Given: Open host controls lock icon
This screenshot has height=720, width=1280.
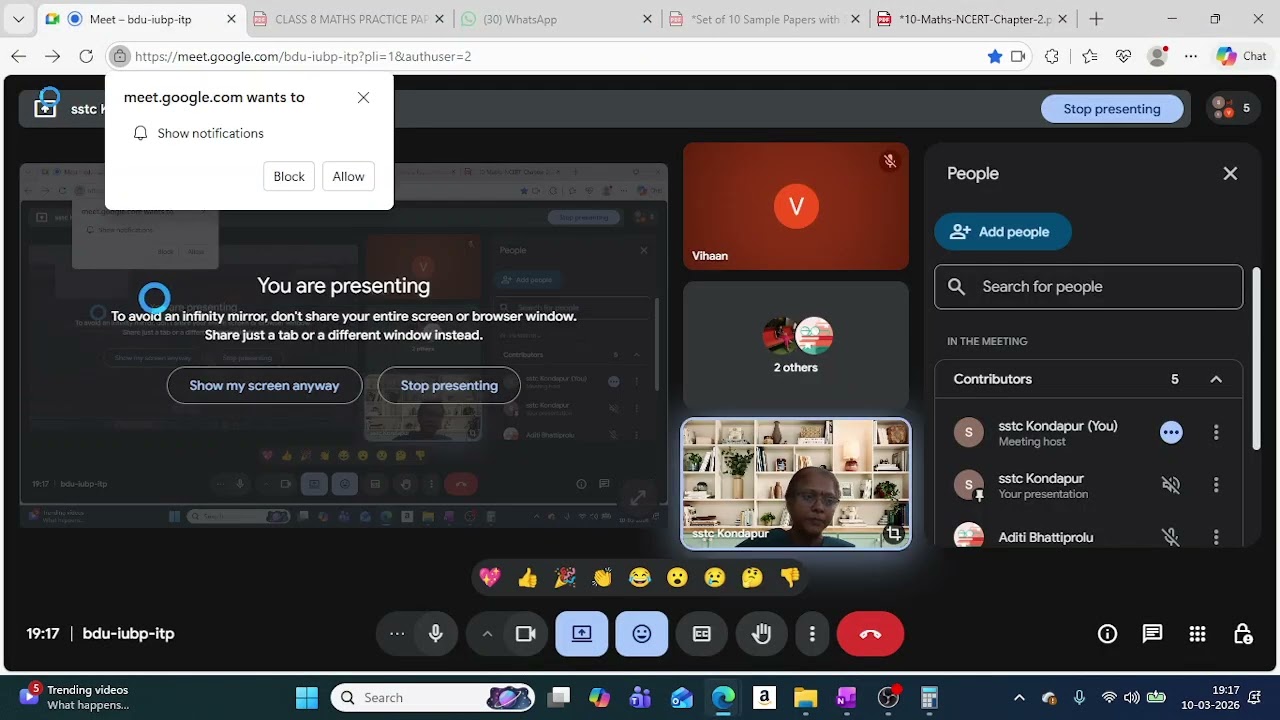Looking at the screenshot, I should [x=1243, y=634].
